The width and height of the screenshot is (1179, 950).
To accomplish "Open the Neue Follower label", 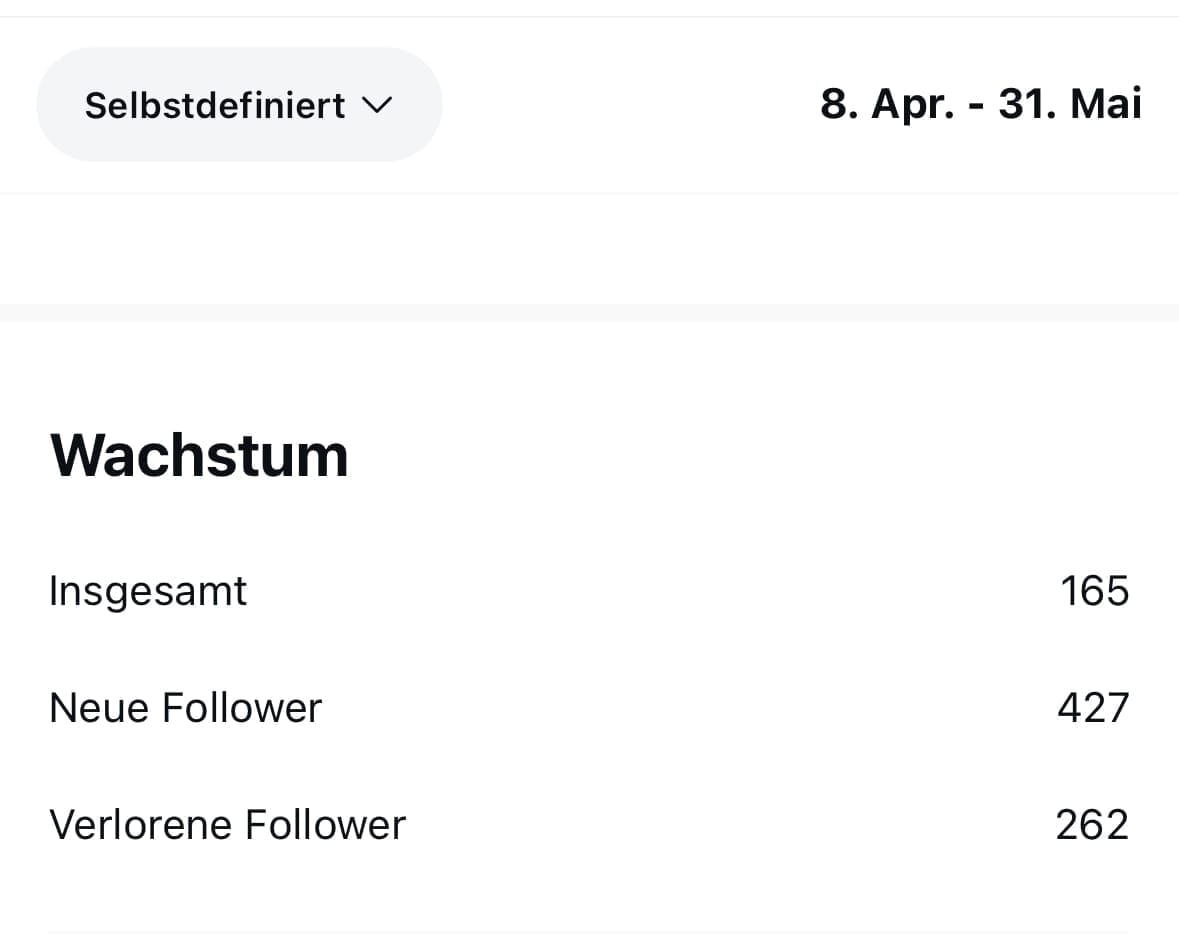I will (x=185, y=708).
